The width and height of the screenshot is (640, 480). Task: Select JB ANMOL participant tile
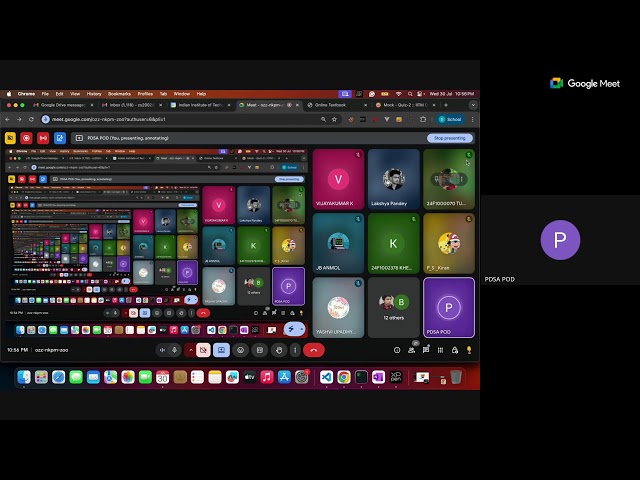338,243
